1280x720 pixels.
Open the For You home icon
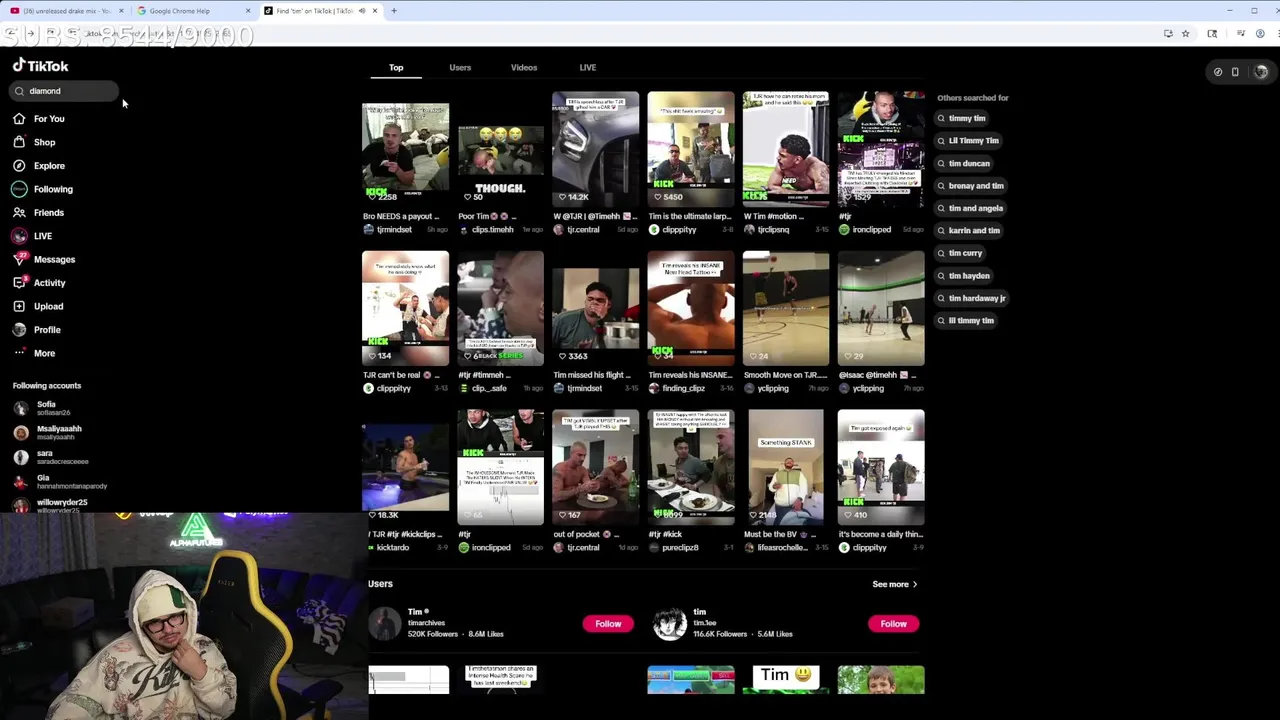click(19, 119)
